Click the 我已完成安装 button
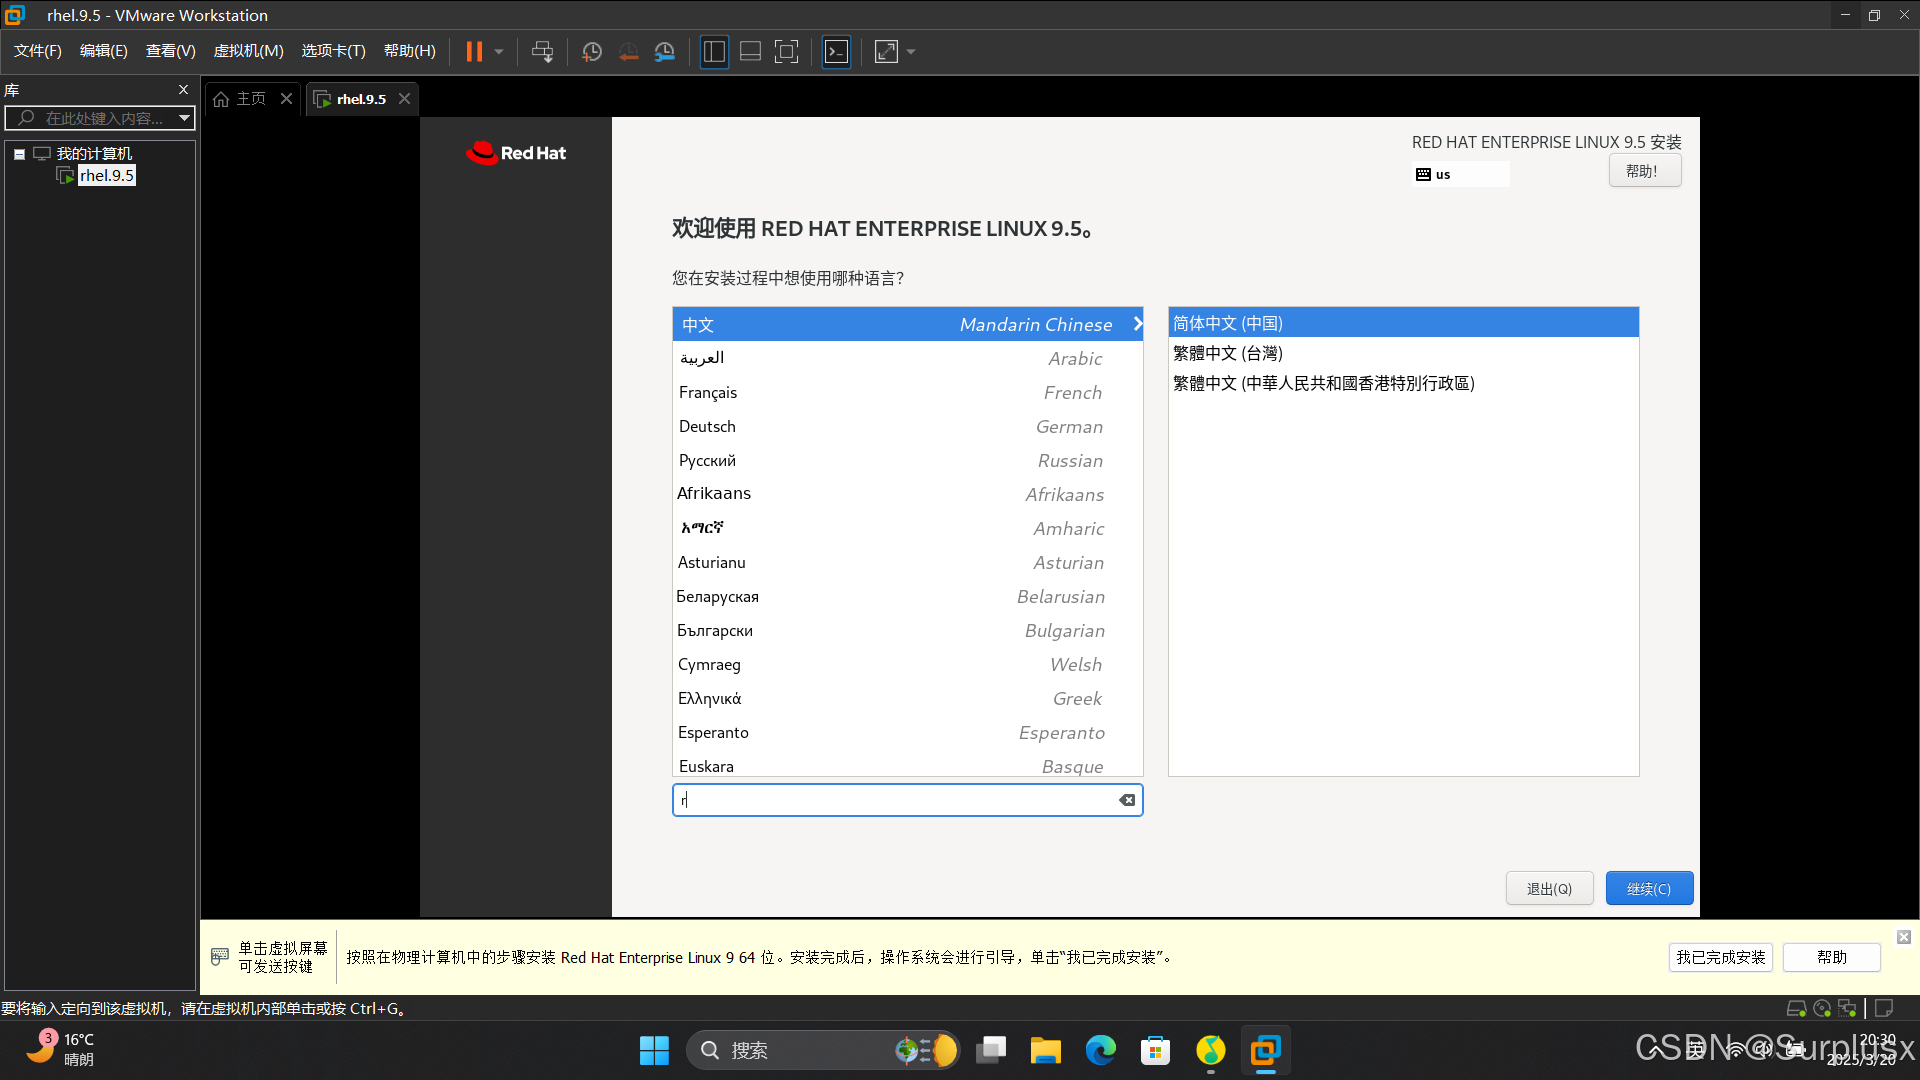Image resolution: width=1920 pixels, height=1080 pixels. click(x=1720, y=957)
